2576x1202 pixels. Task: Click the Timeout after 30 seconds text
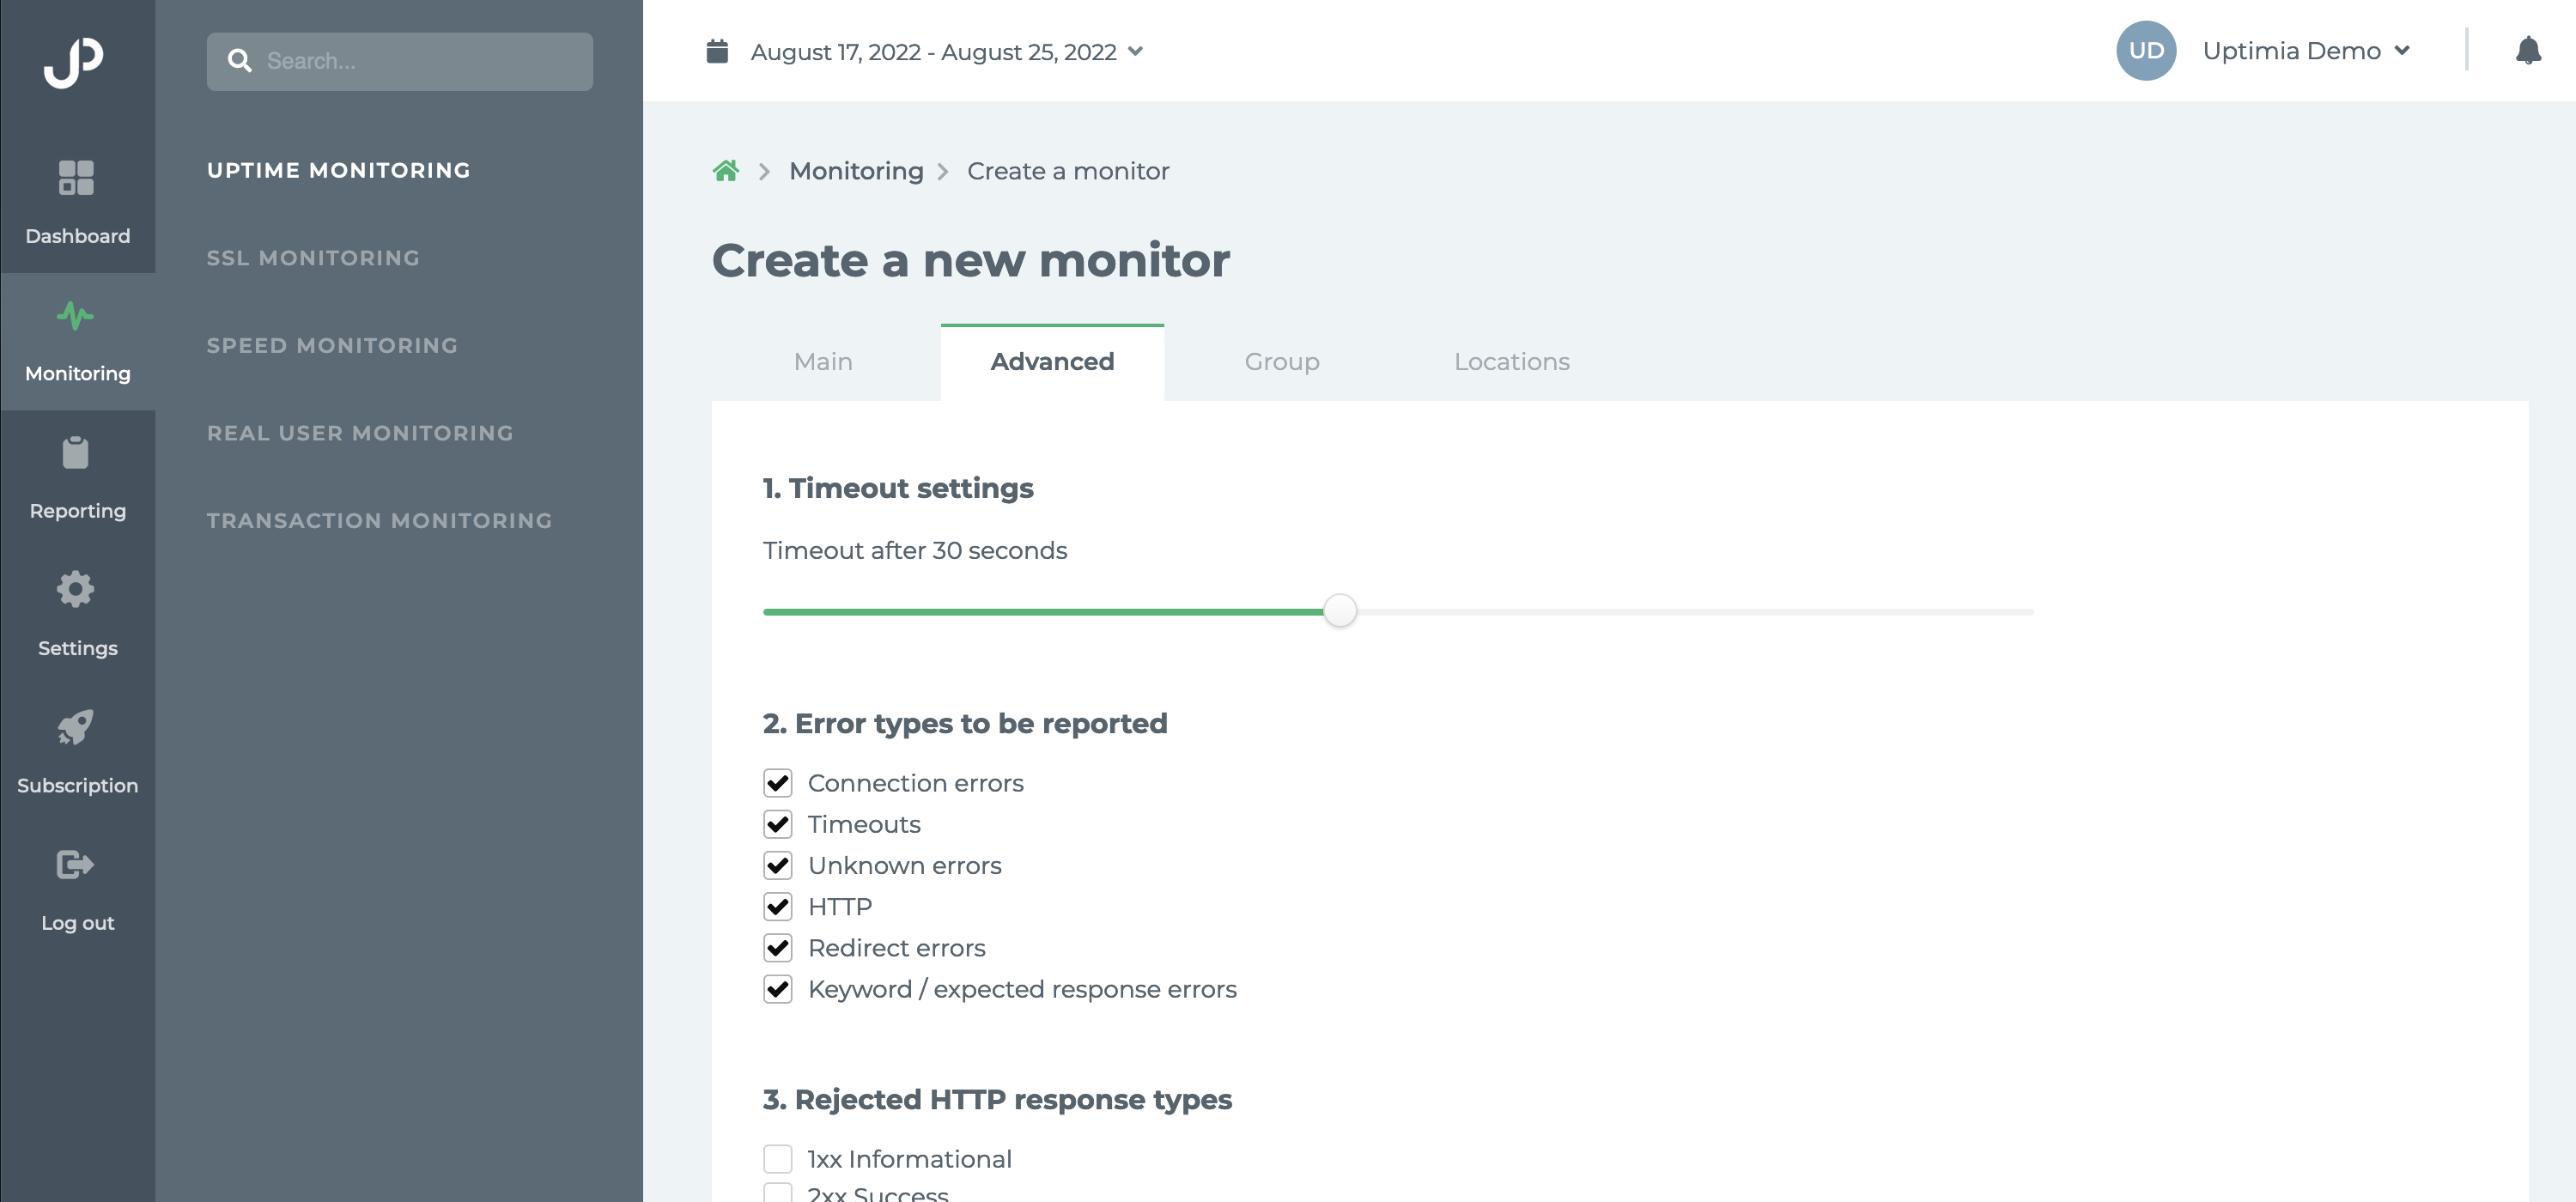[915, 551]
